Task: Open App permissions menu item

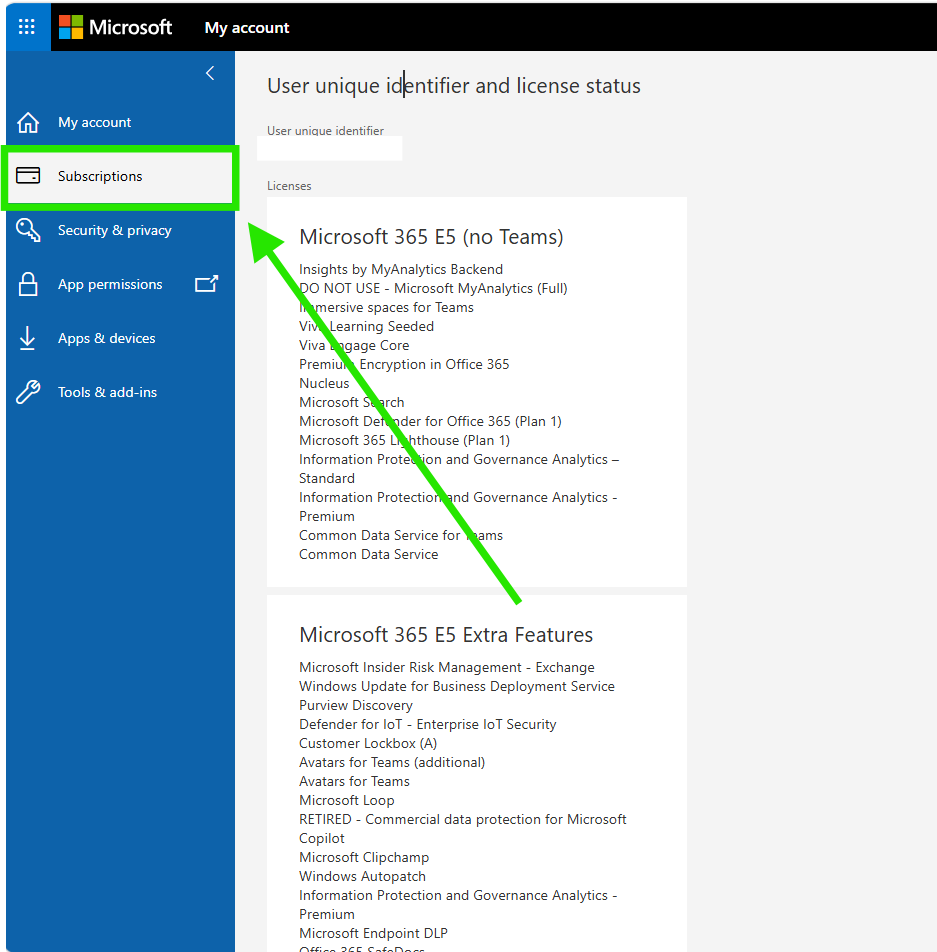Action: 110,284
